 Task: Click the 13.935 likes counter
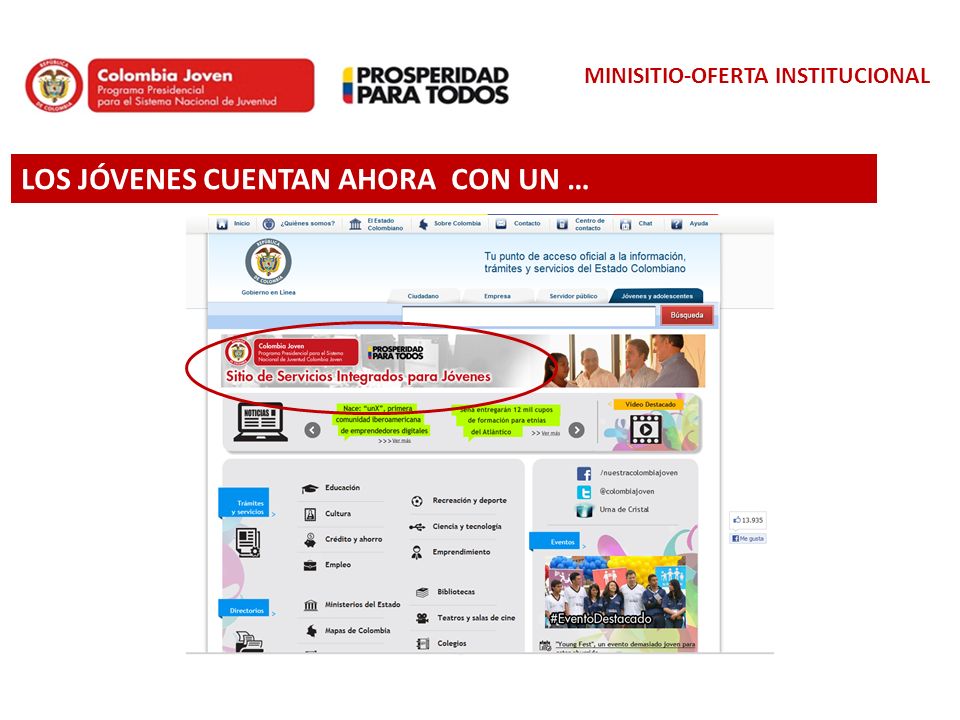point(748,520)
